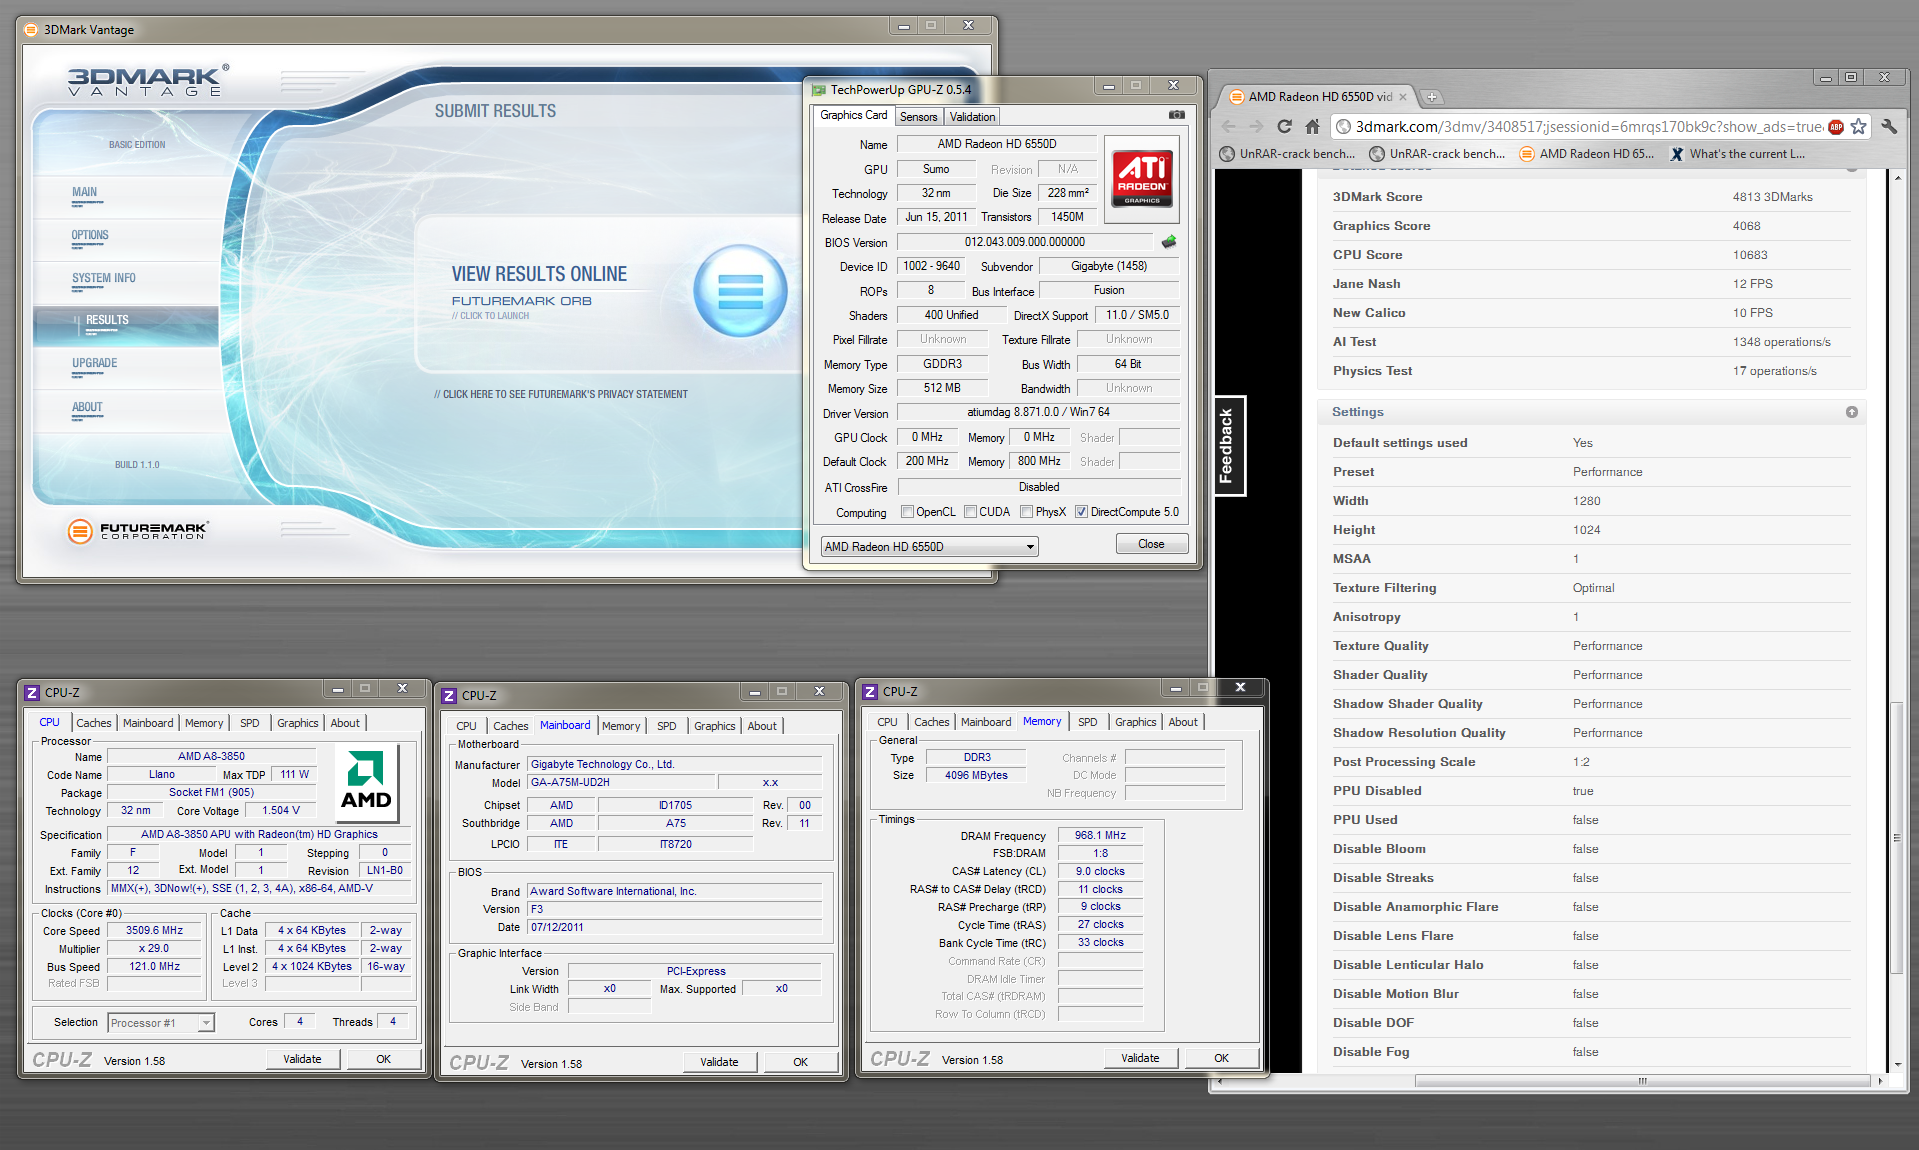Click the GPU-Z Name field AMD Radeon HD 6550D
The image size is (1919, 1150).
(996, 144)
